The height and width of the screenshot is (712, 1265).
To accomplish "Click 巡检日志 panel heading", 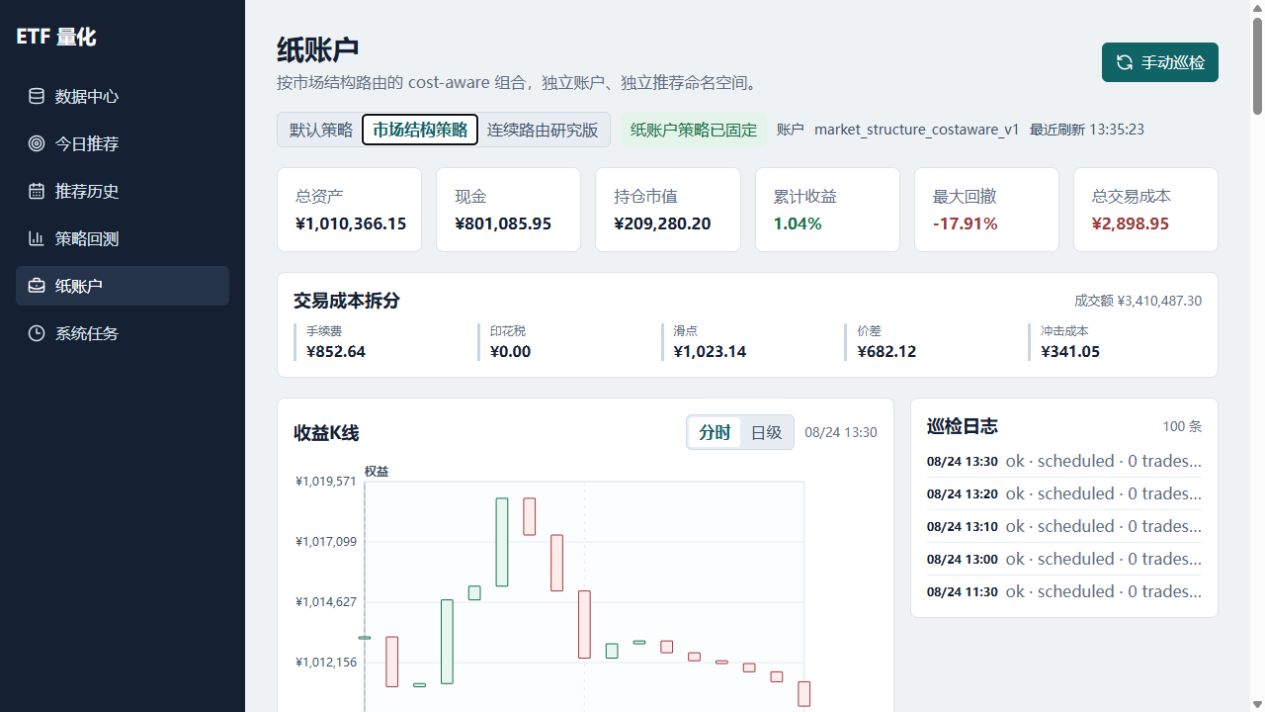I will coord(962,426).
